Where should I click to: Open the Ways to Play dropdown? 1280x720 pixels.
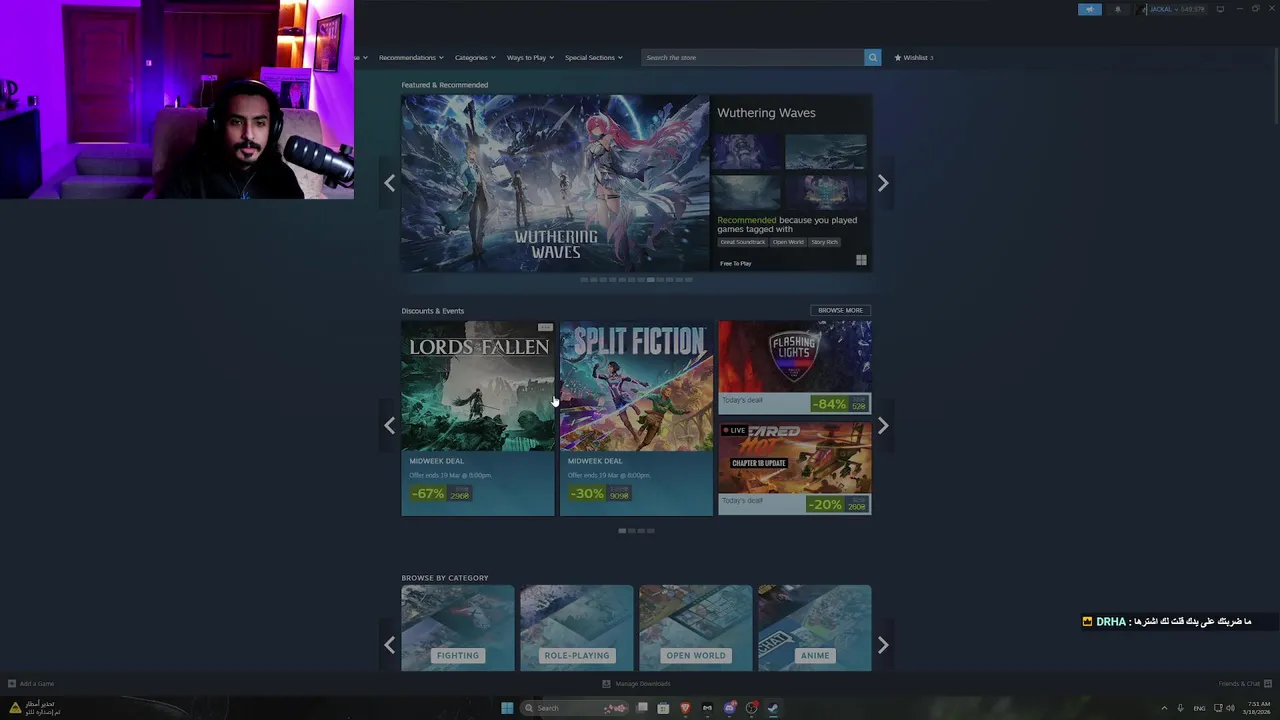[x=529, y=57]
